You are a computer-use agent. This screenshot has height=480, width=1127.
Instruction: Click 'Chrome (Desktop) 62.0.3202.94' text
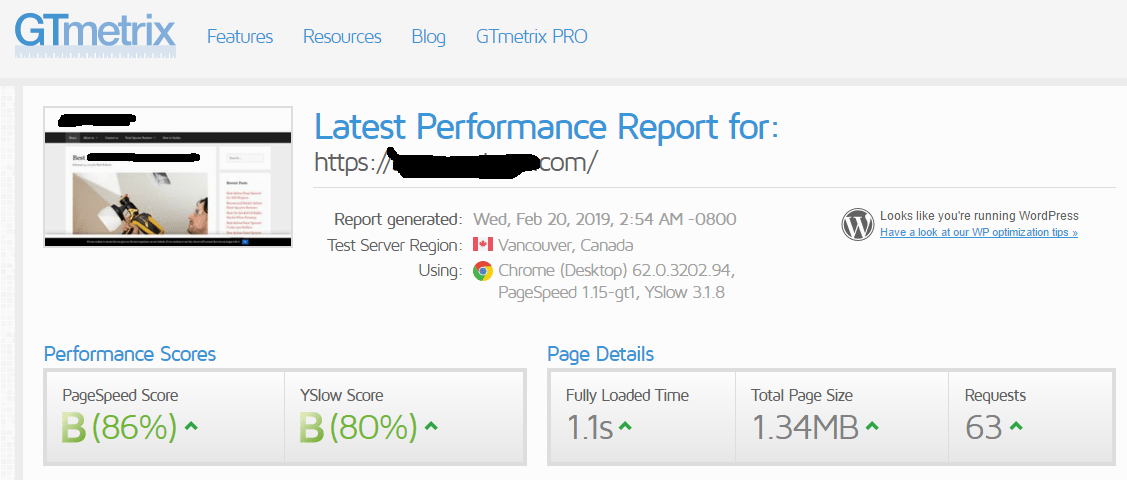tap(616, 271)
